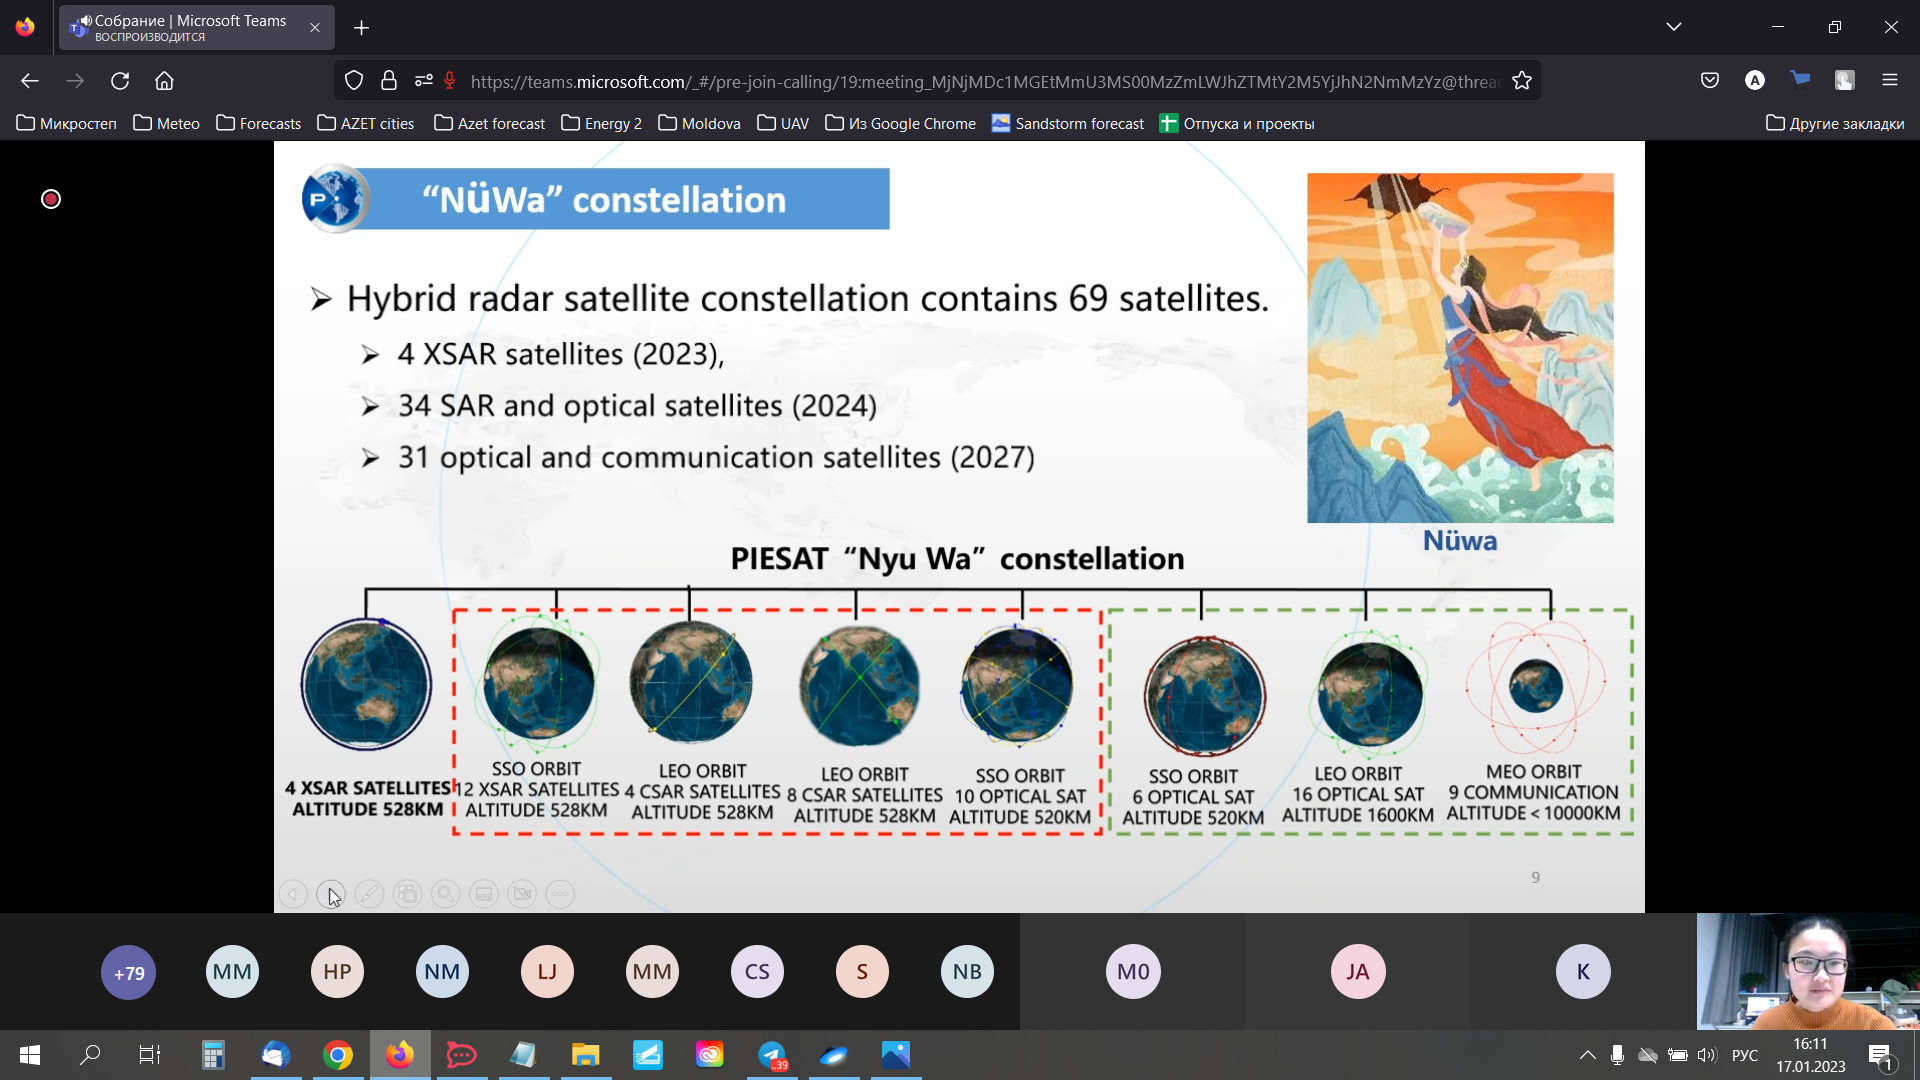
Task: Click the reload page icon
Action: pyautogui.click(x=120, y=81)
